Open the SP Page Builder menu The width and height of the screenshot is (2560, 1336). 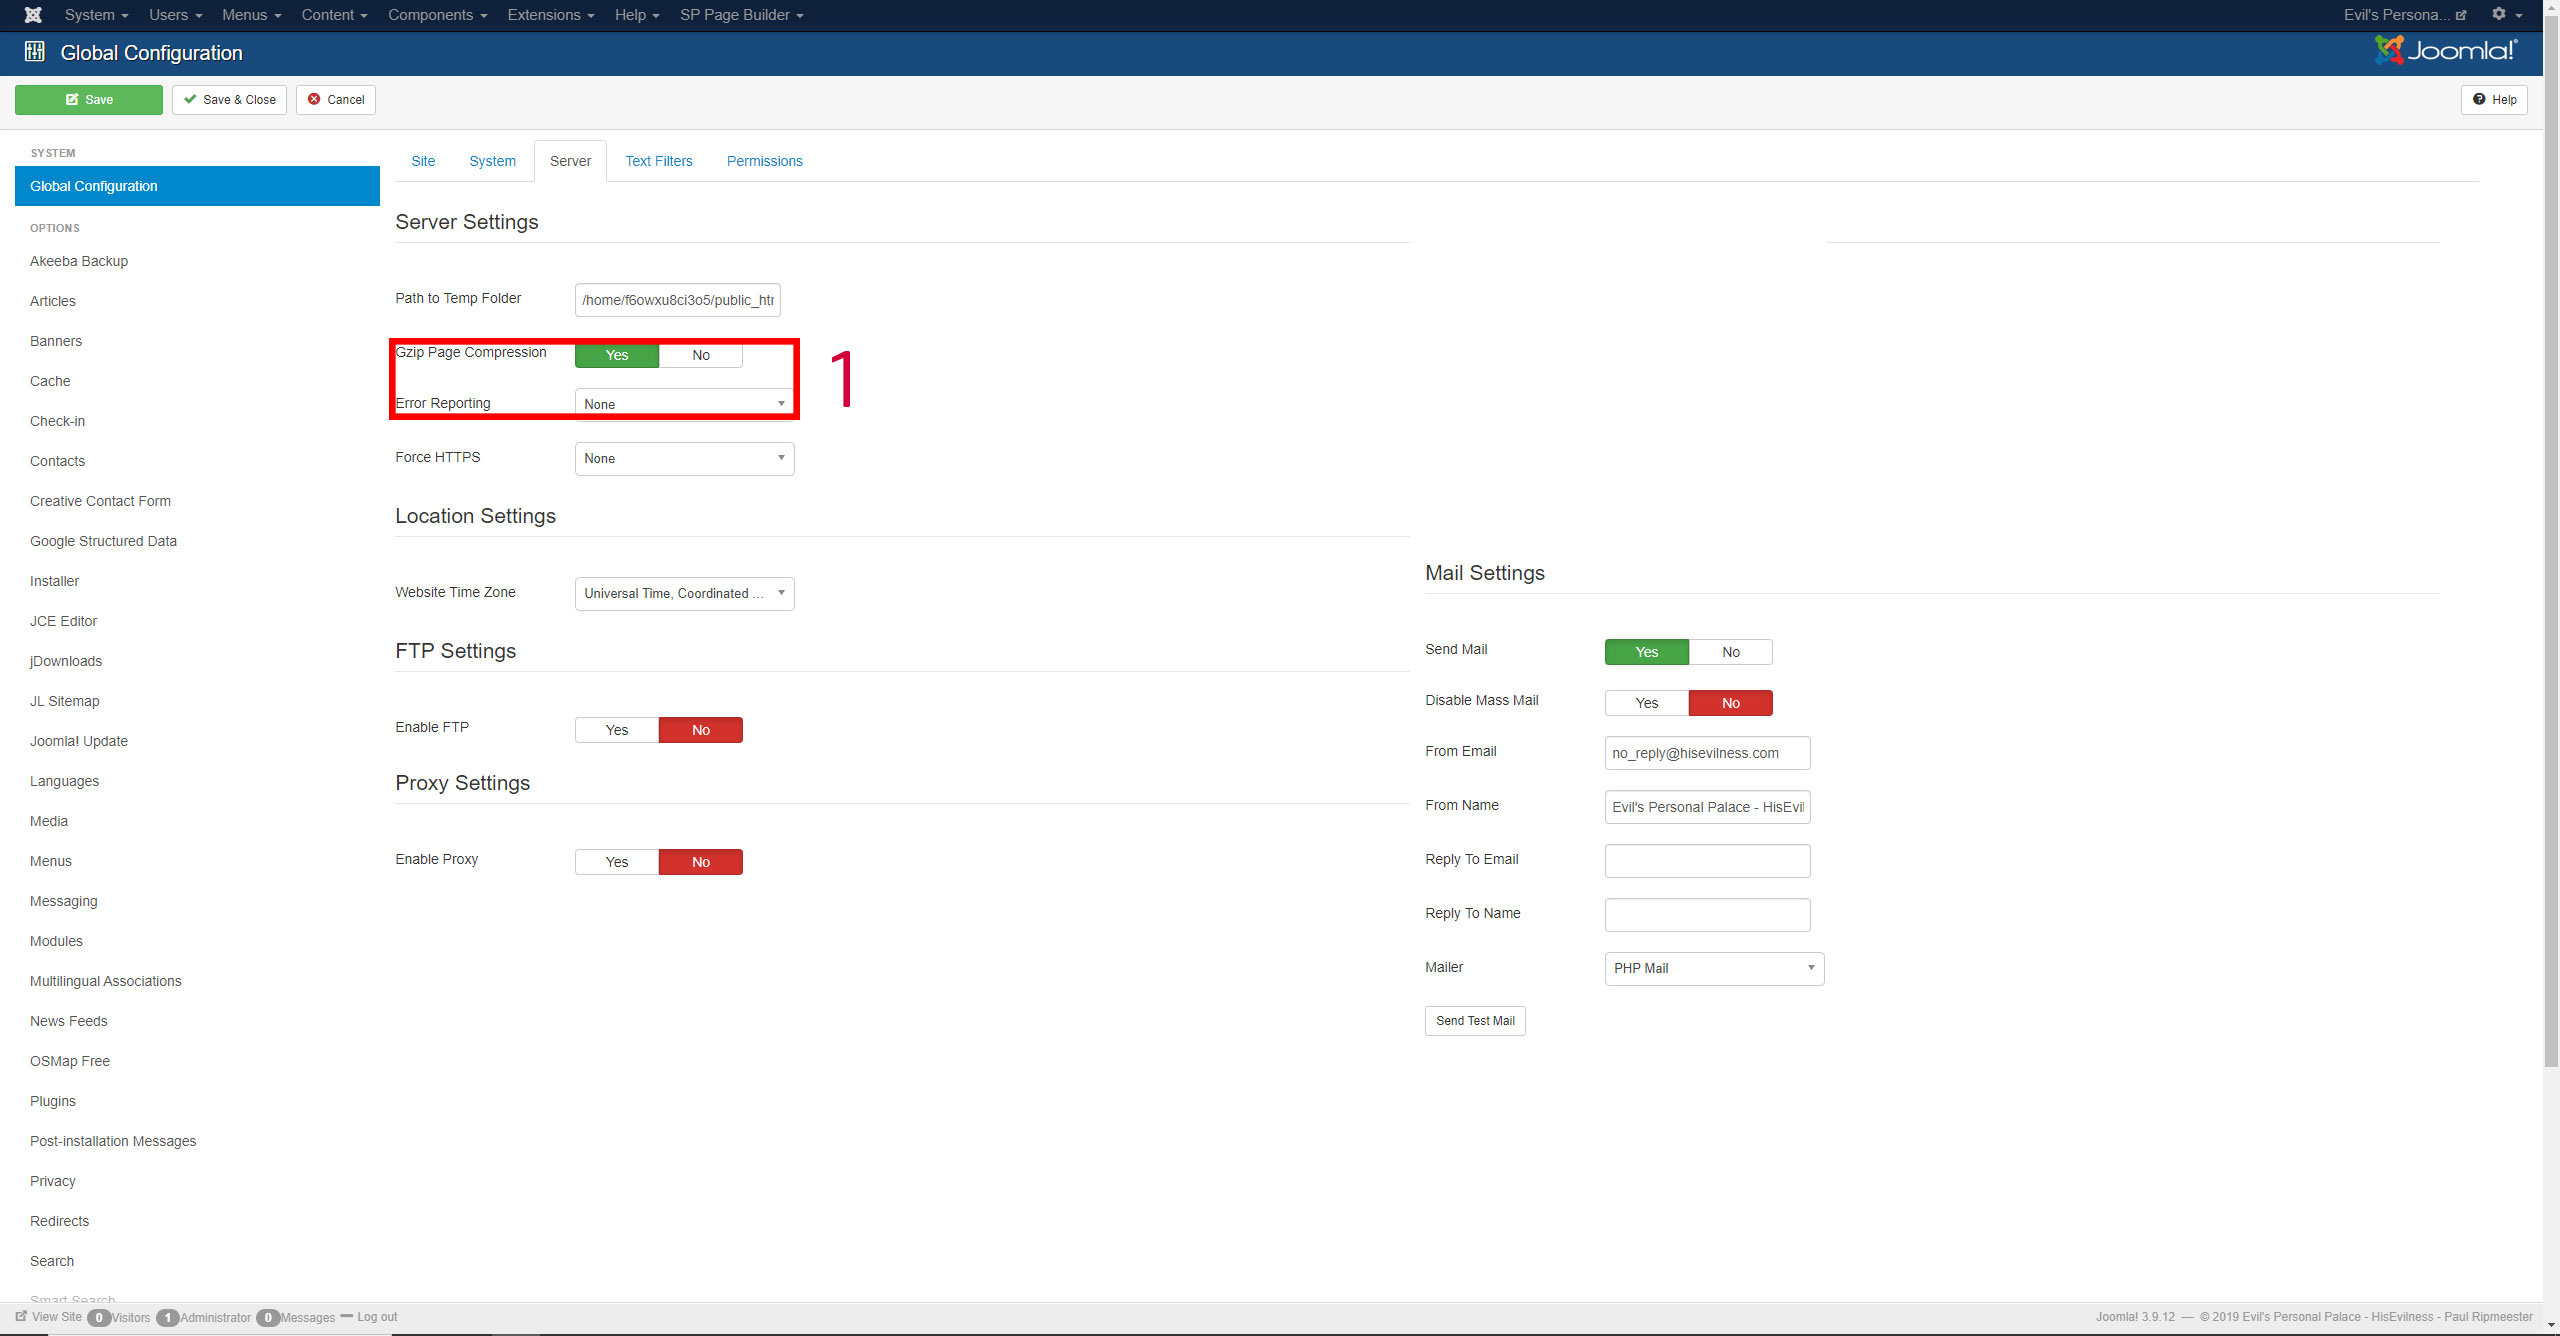pyautogui.click(x=741, y=15)
